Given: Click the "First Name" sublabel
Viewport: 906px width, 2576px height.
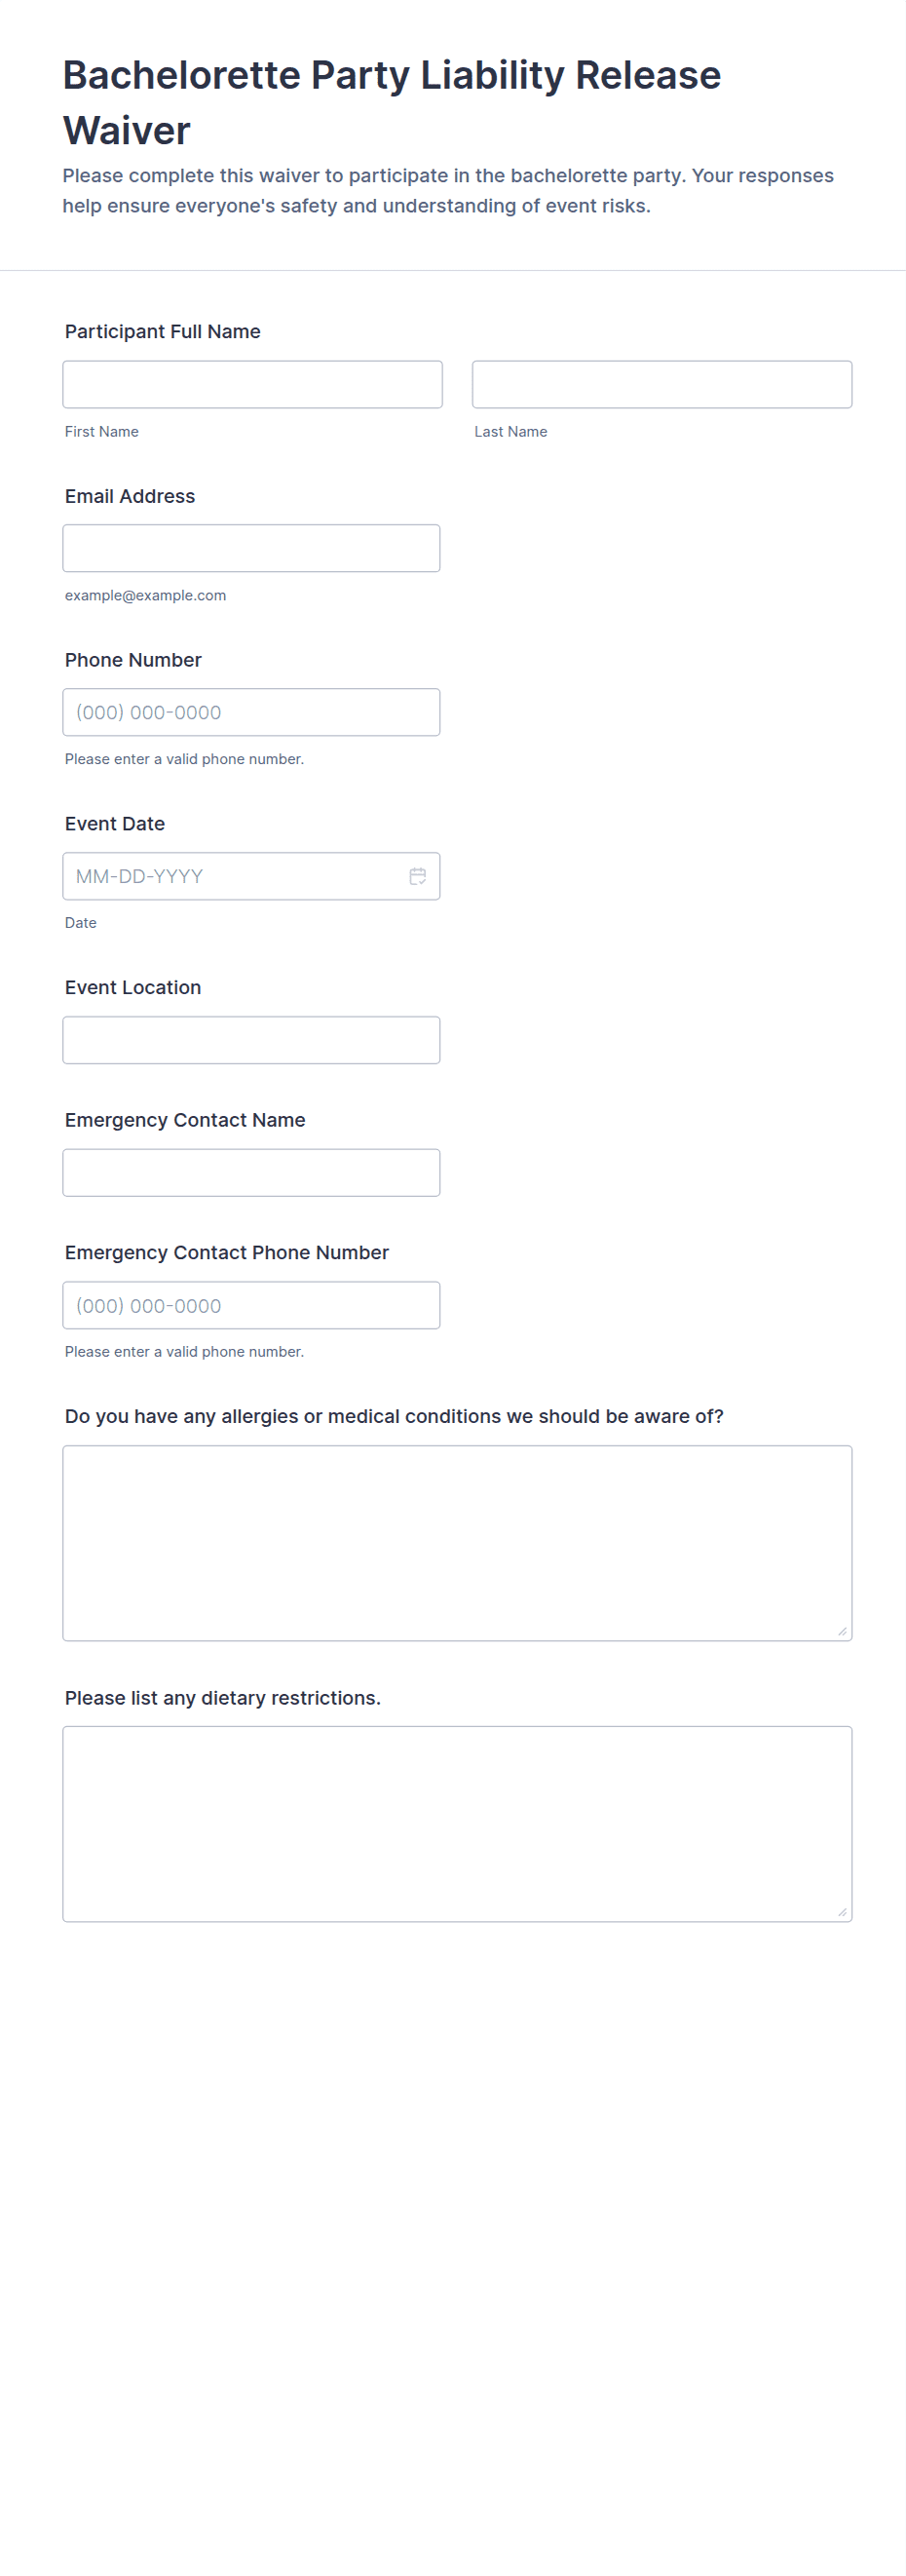Looking at the screenshot, I should 102,432.
